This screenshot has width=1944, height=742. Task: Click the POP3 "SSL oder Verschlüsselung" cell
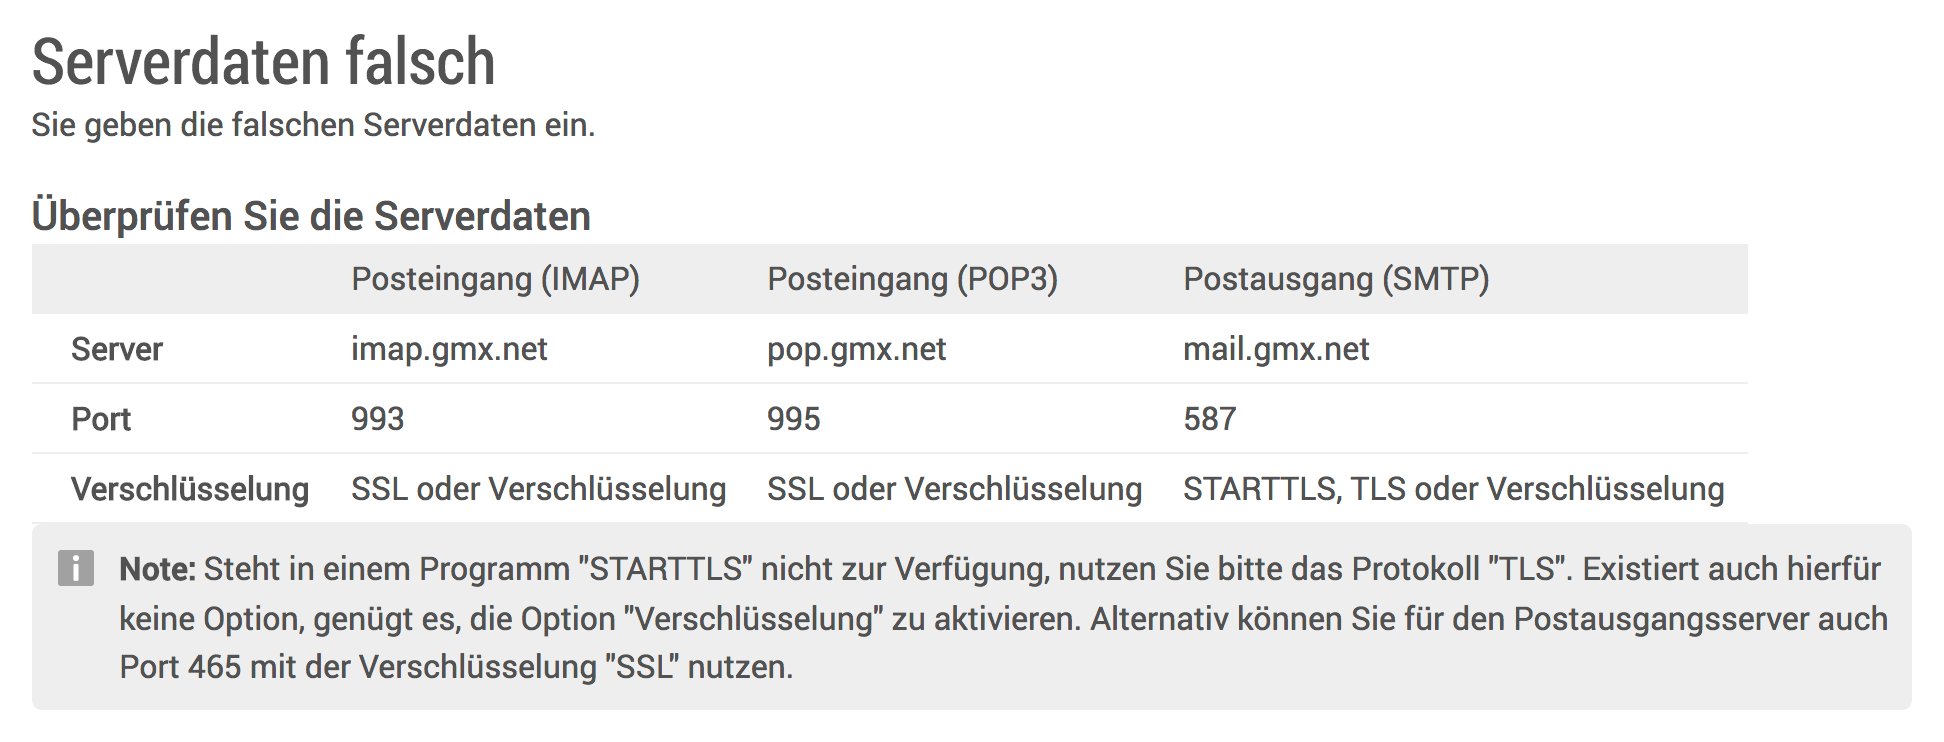954,489
